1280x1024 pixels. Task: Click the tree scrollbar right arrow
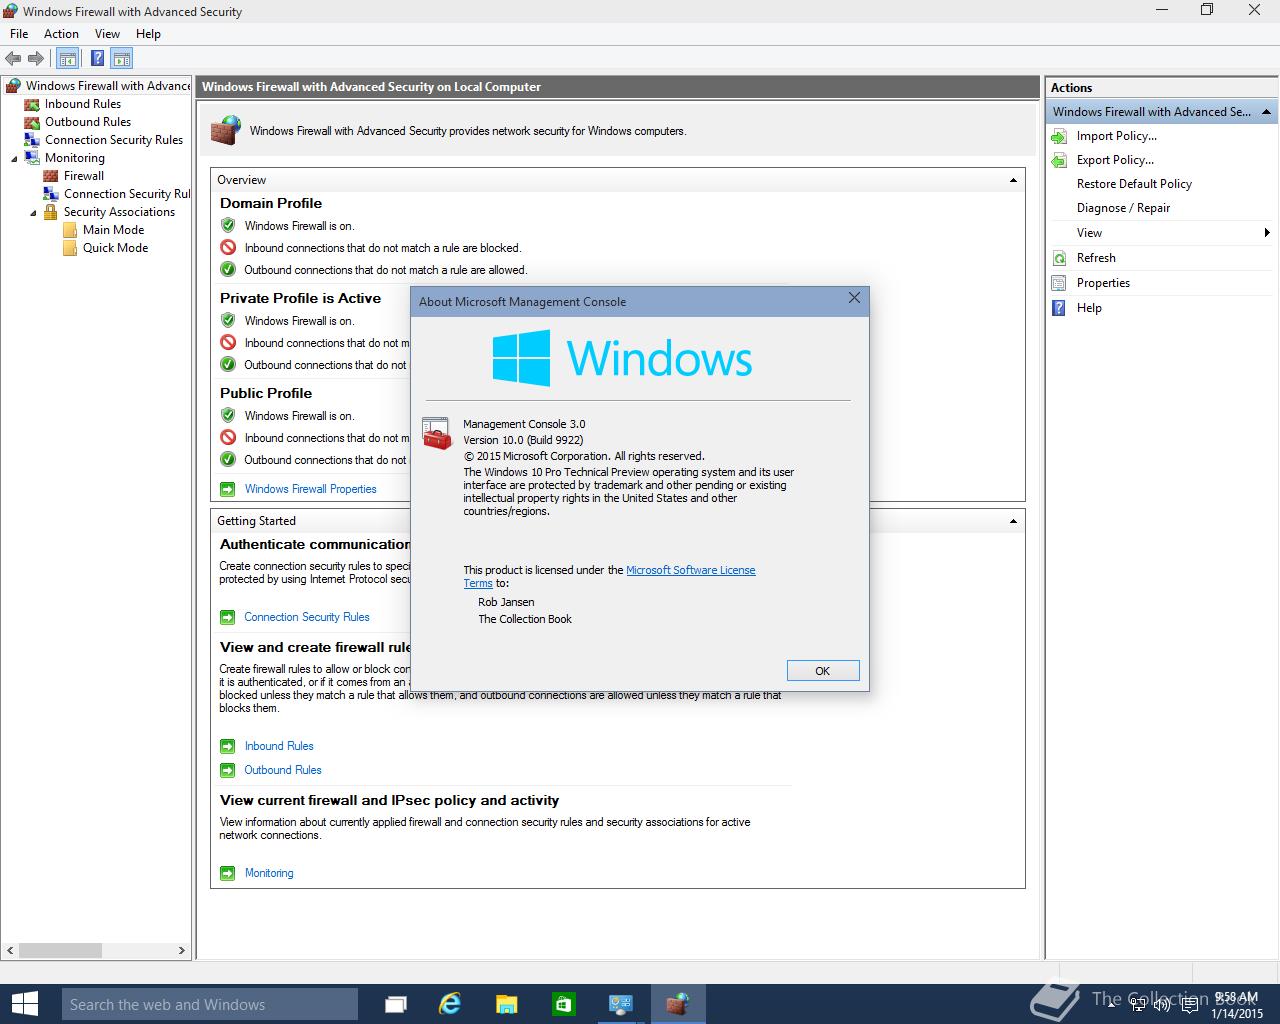182,950
